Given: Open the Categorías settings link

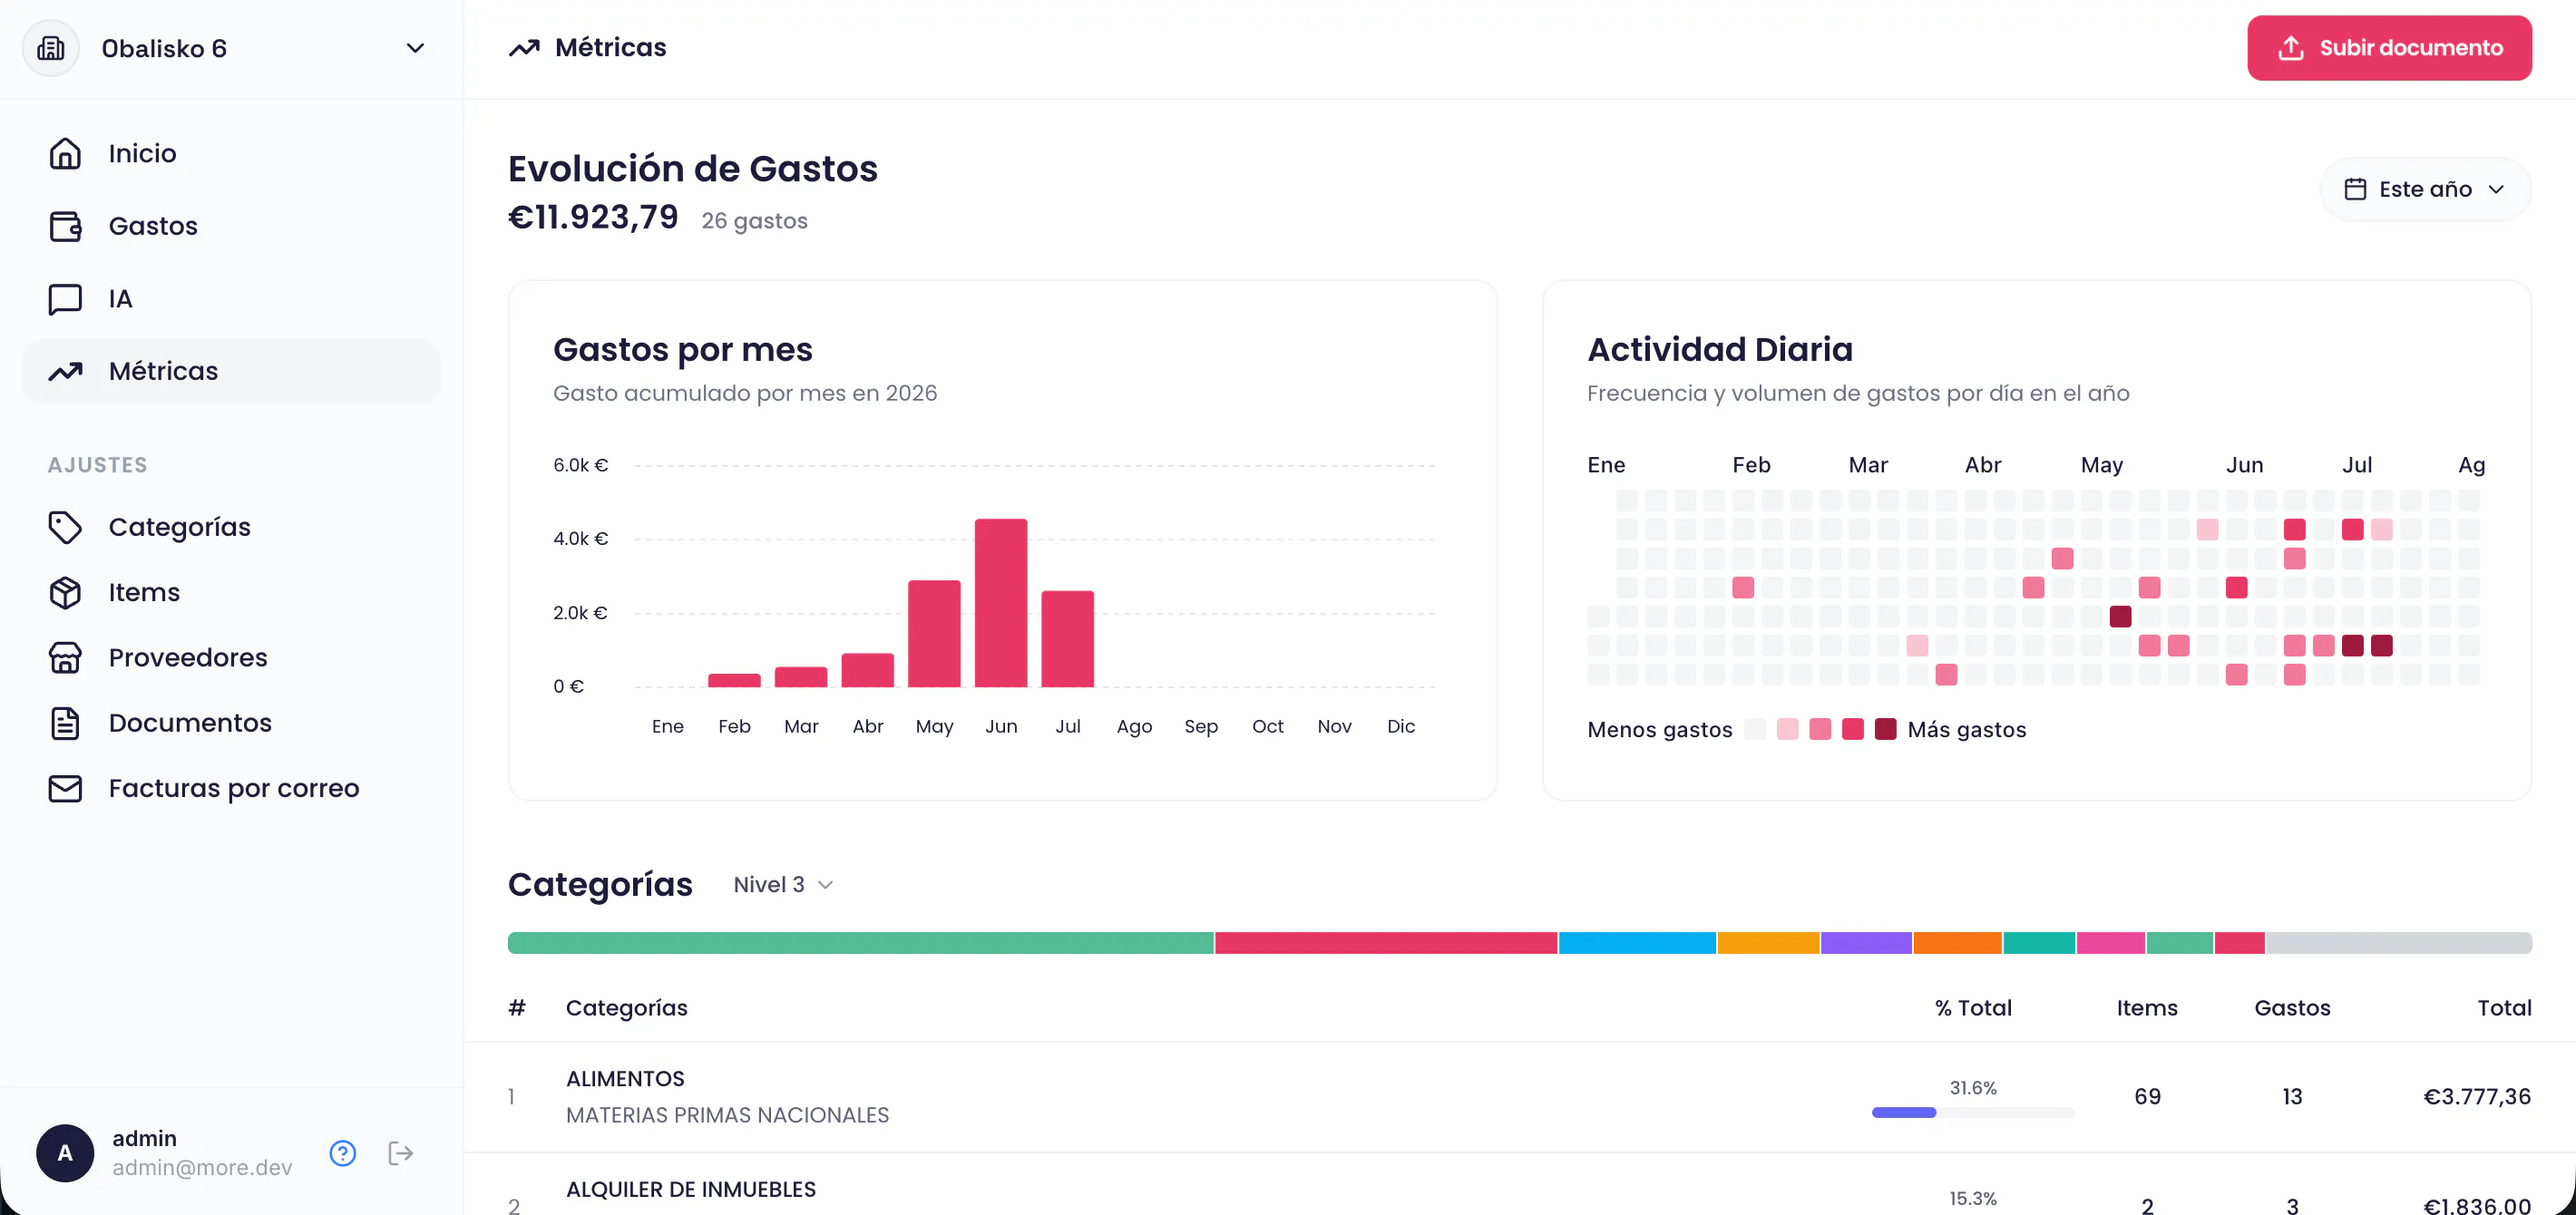Looking at the screenshot, I should click(x=231, y=527).
